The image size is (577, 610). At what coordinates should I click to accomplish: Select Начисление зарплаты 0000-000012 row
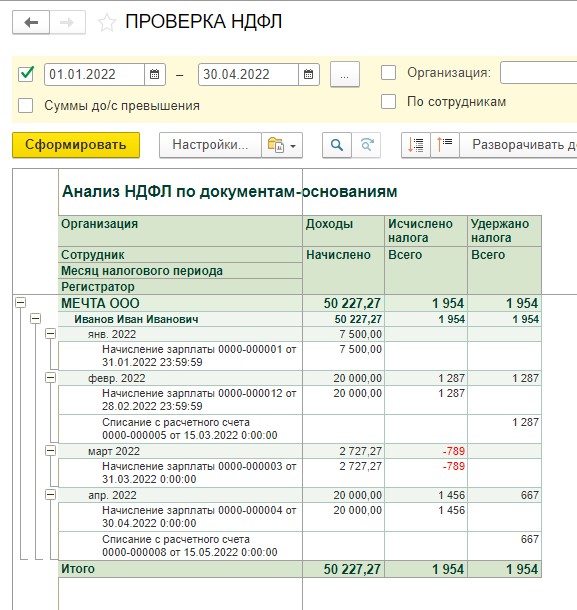(x=181, y=400)
